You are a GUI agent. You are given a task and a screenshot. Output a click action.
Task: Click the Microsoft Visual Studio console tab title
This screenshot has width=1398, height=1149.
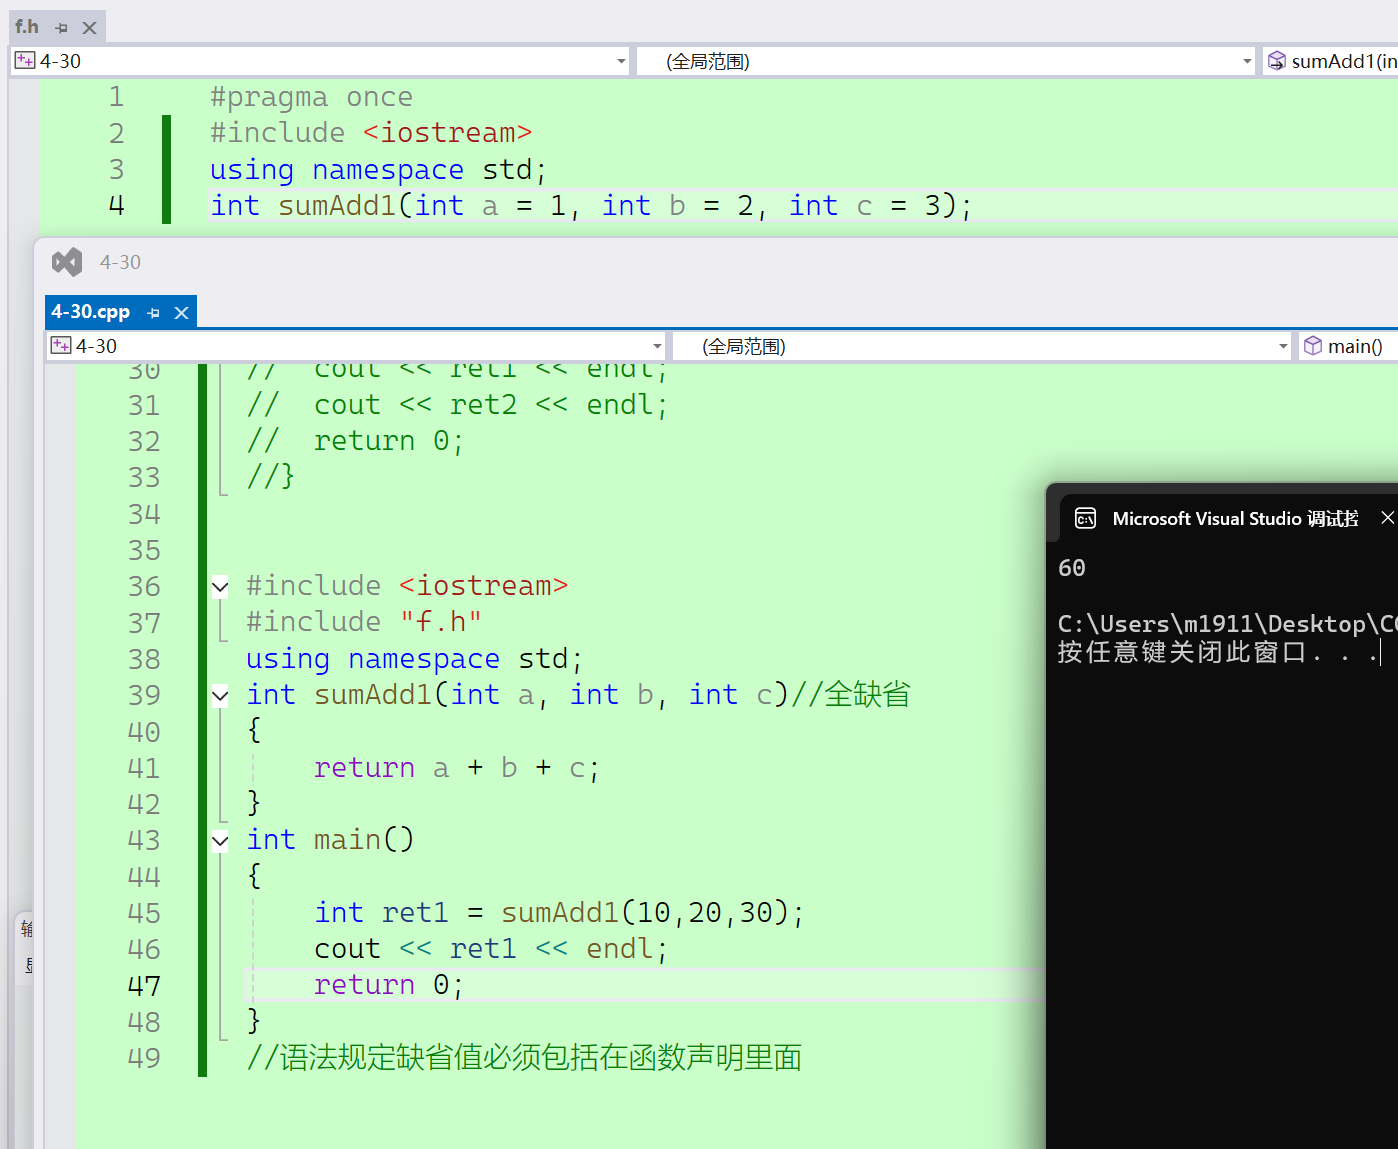(x=1235, y=518)
